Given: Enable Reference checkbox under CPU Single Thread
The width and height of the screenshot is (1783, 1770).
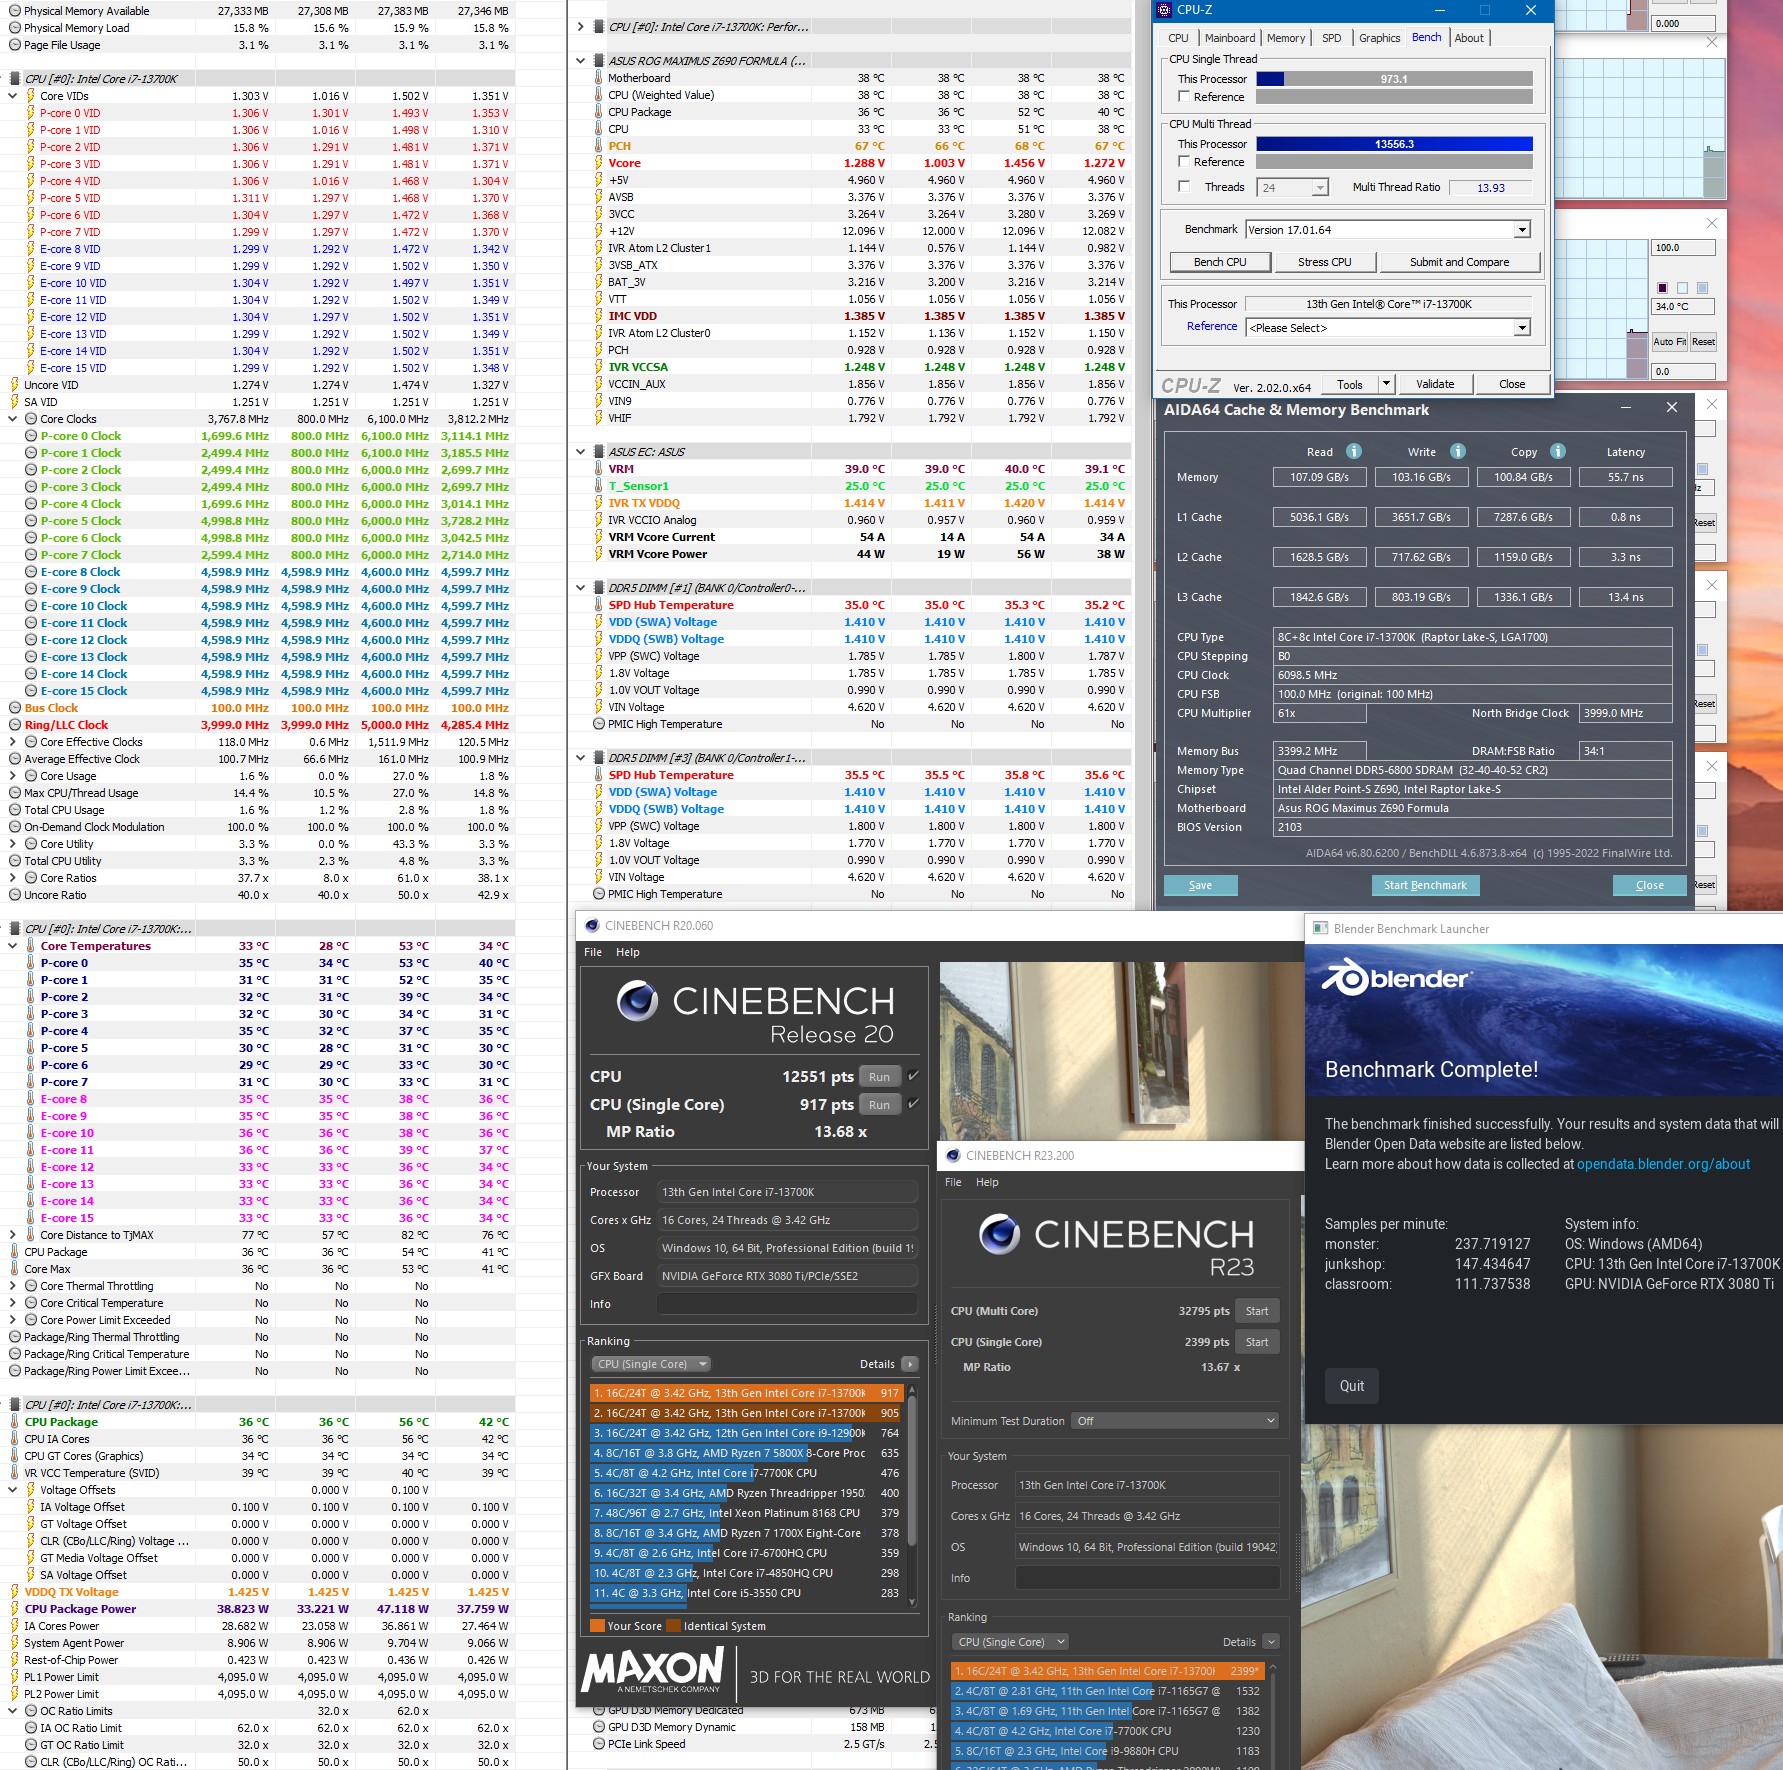Looking at the screenshot, I should [1184, 97].
